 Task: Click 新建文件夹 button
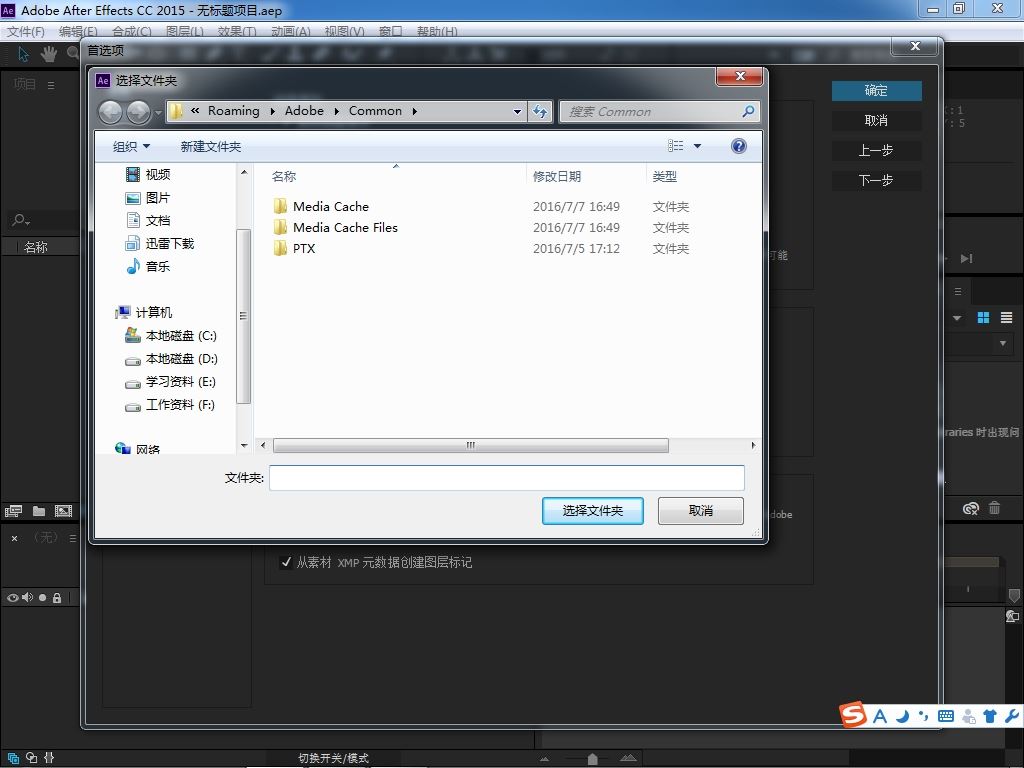click(210, 146)
